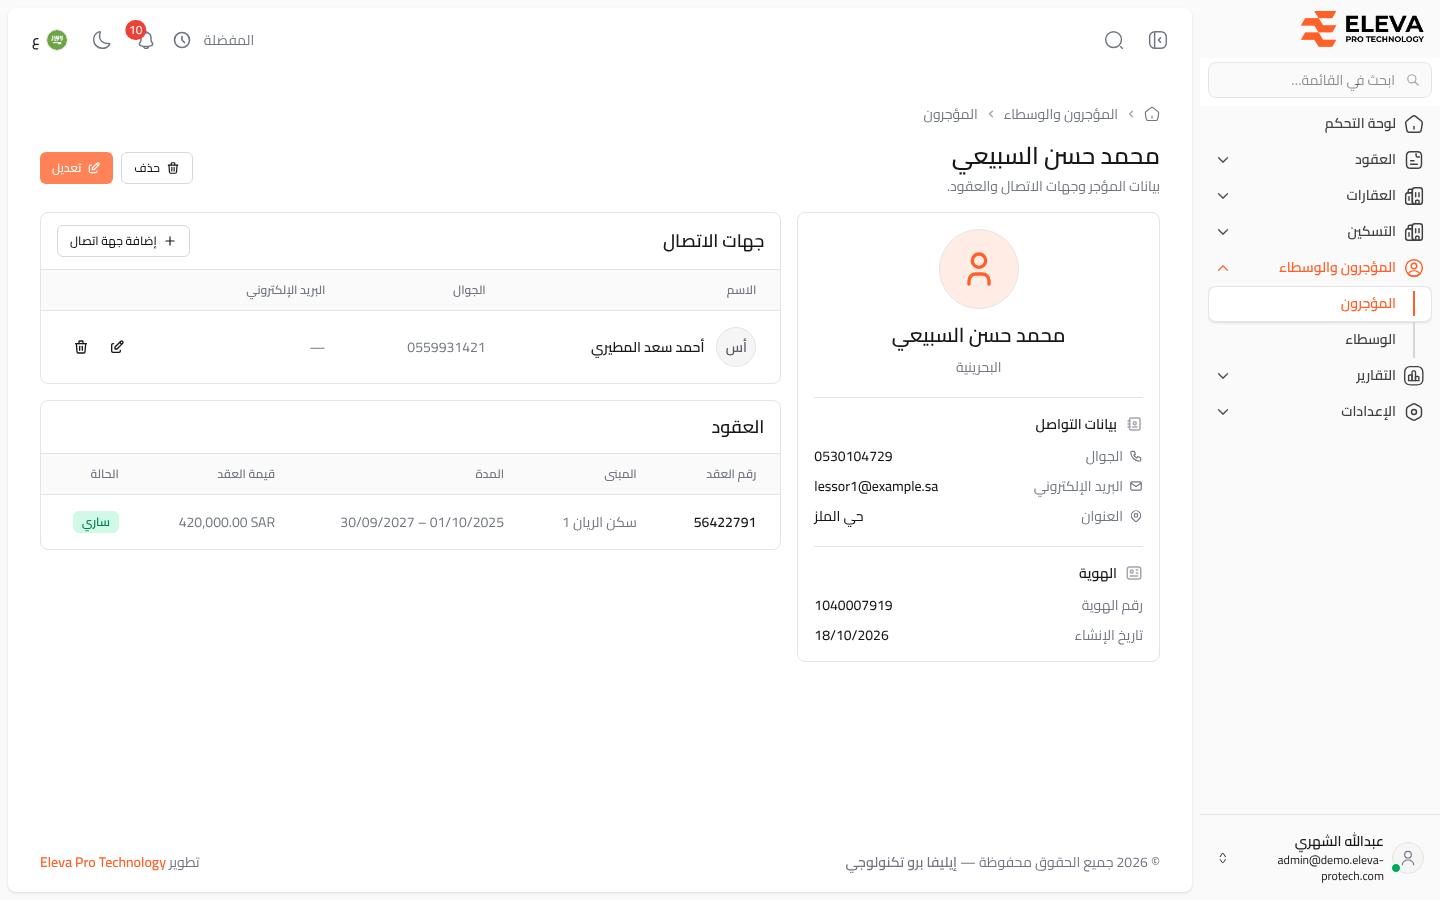The image size is (1440, 900).
Task: Click the contact name أحمد سعد المطيري
Action: (x=648, y=347)
